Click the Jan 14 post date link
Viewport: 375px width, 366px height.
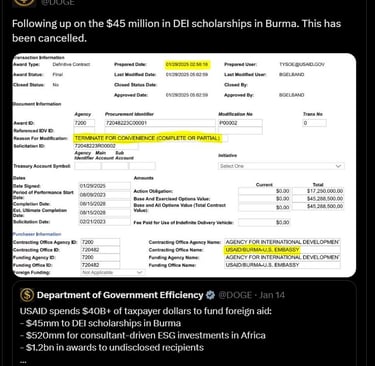coord(272,295)
